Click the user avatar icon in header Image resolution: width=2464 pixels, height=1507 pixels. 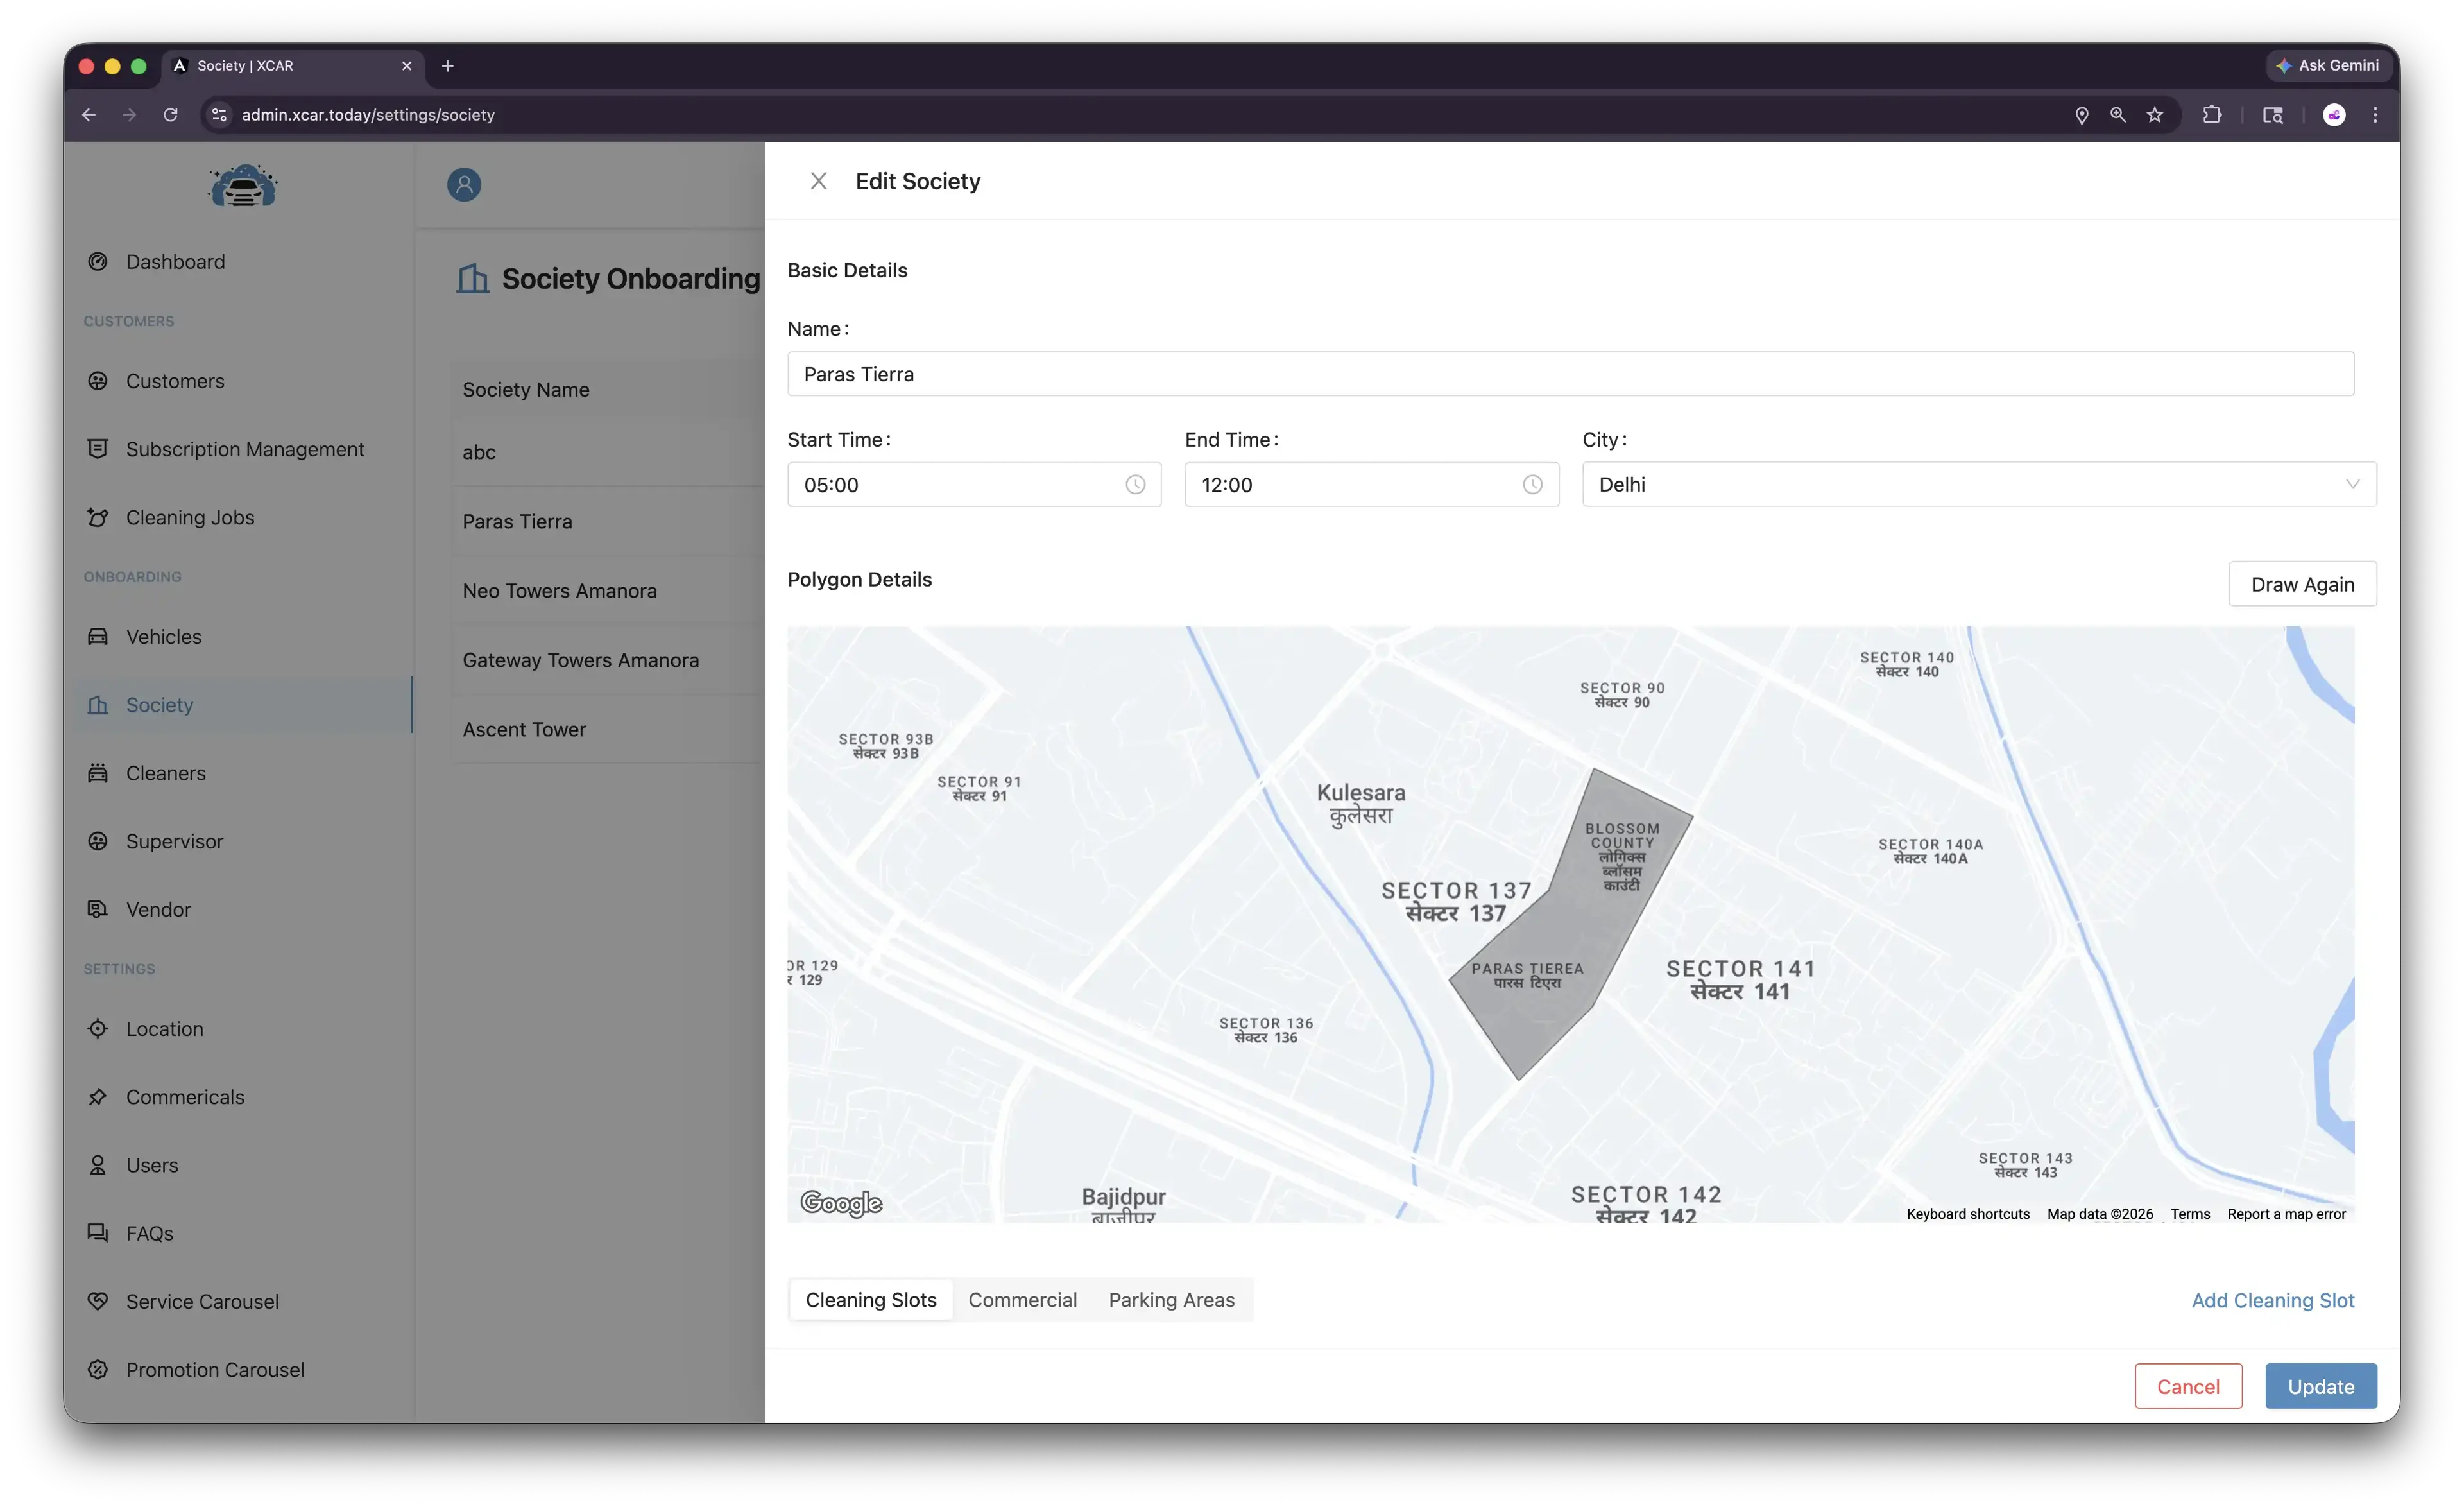(464, 185)
